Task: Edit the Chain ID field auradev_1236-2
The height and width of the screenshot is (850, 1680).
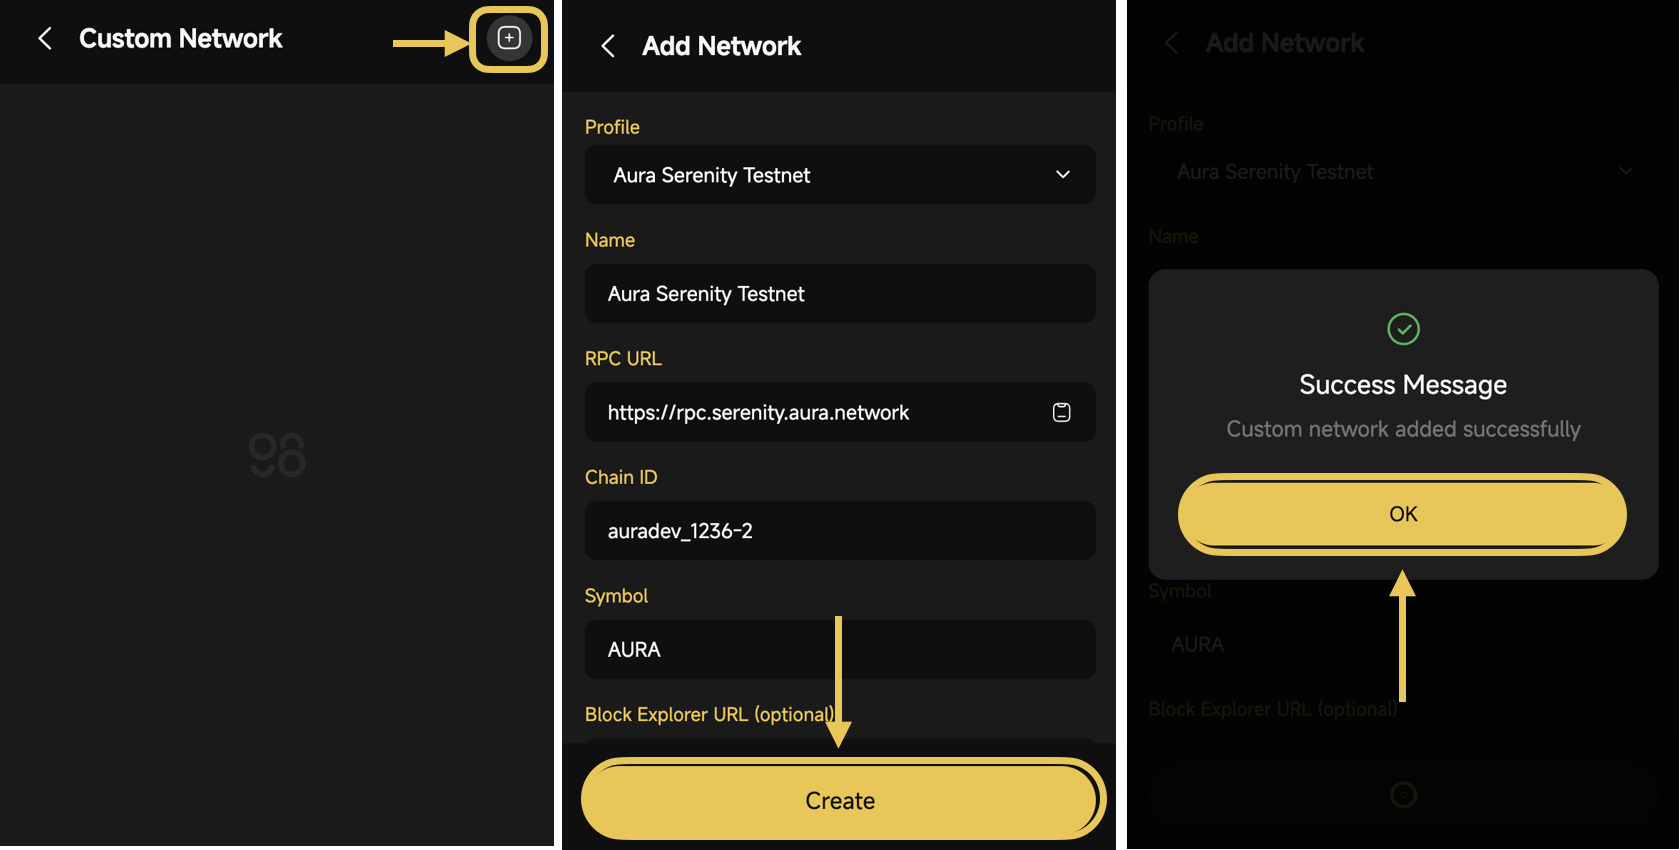Action: (840, 531)
